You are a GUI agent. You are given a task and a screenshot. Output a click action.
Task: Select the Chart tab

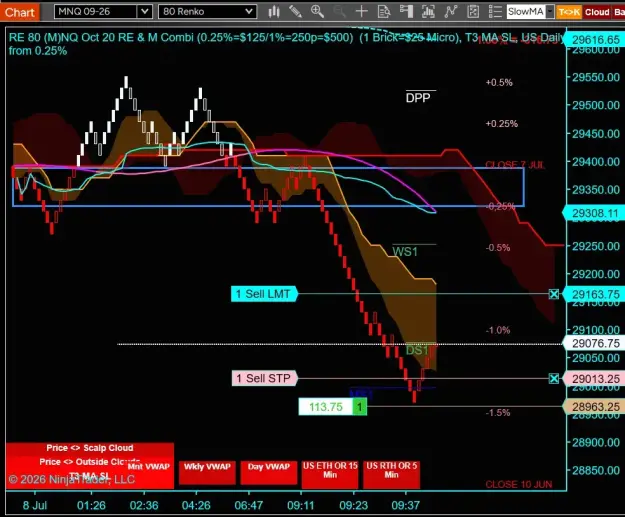click(20, 12)
